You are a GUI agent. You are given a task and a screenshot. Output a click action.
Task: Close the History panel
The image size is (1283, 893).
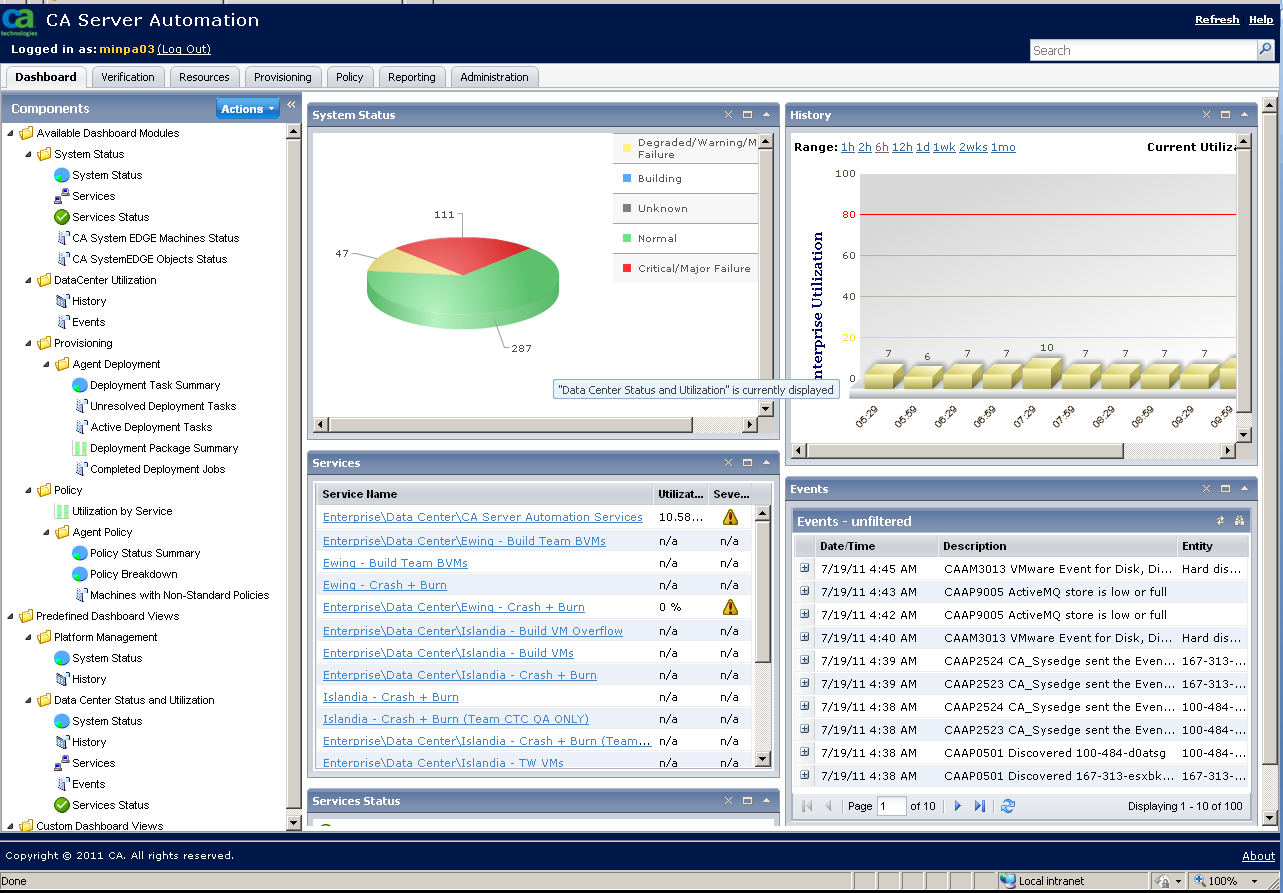point(1207,115)
